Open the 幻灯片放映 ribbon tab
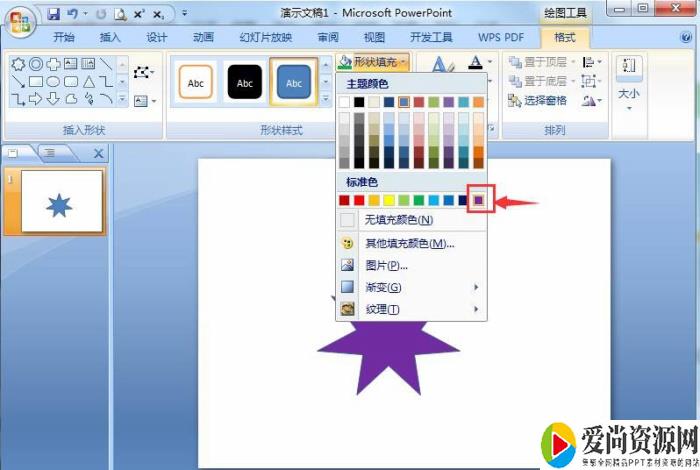 265,37
